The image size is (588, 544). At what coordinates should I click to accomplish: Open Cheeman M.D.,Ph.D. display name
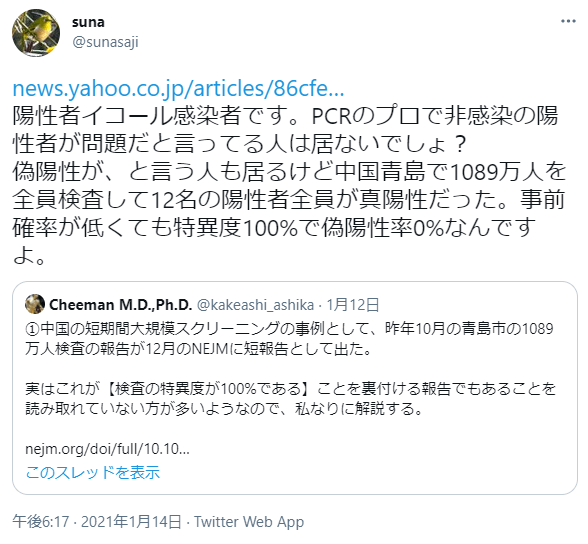[121, 305]
